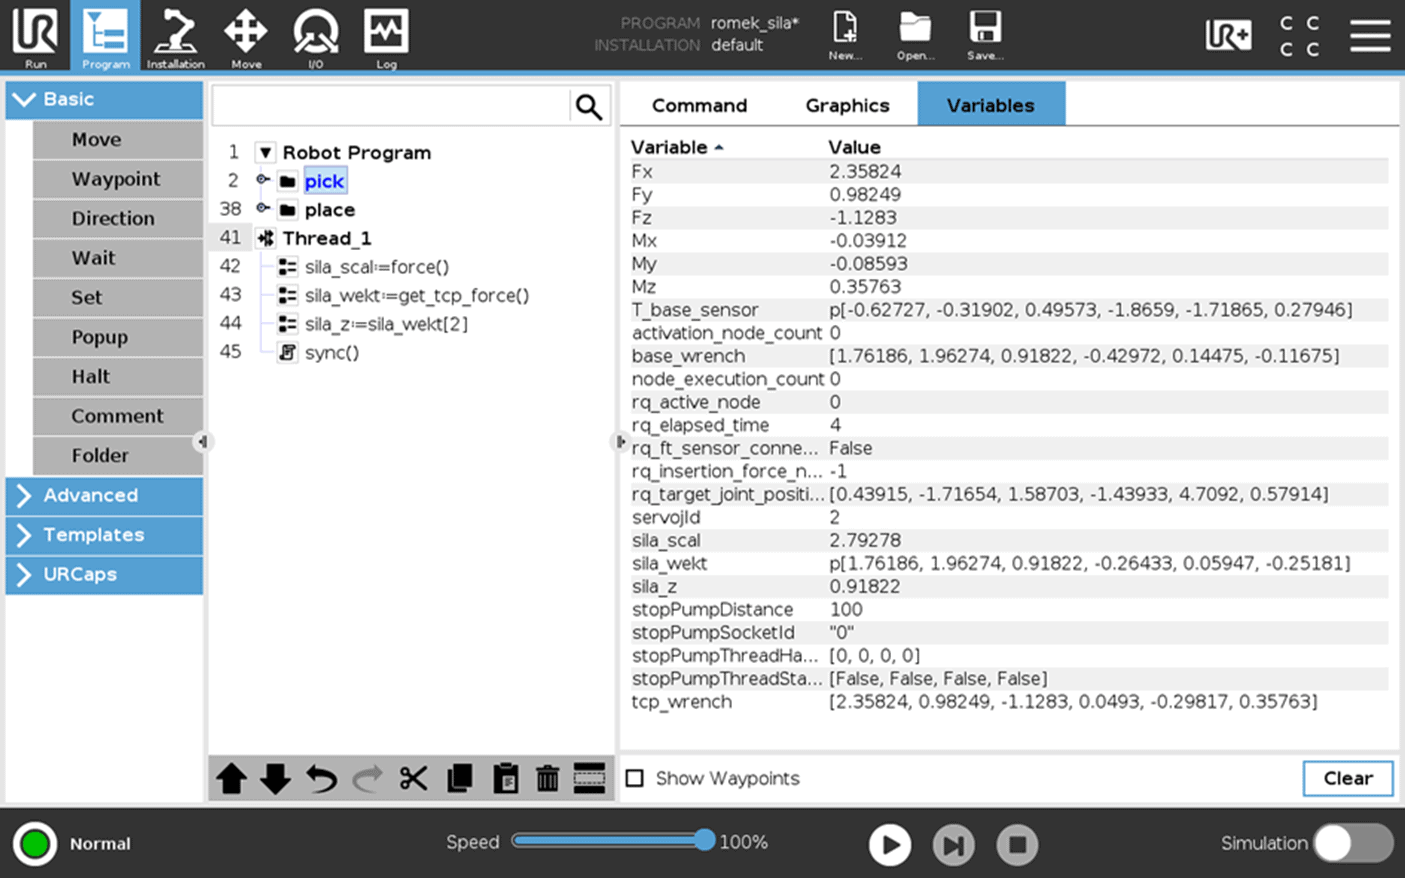Cut the selected node with scissors
1405x878 pixels.
(x=413, y=778)
